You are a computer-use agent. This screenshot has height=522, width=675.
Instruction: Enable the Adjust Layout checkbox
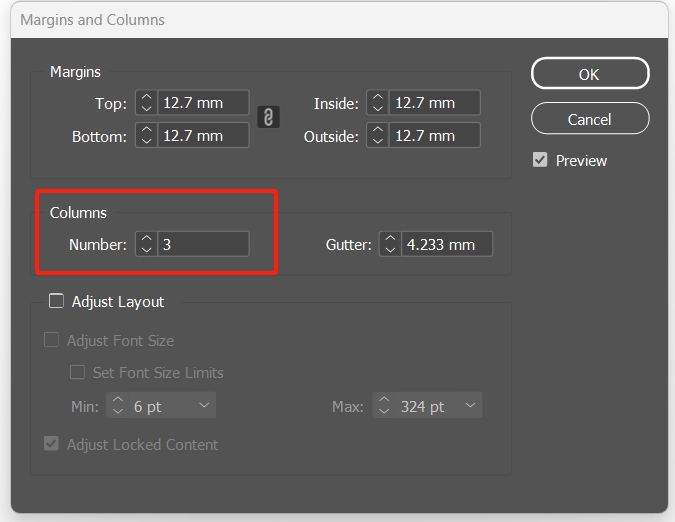coord(56,301)
